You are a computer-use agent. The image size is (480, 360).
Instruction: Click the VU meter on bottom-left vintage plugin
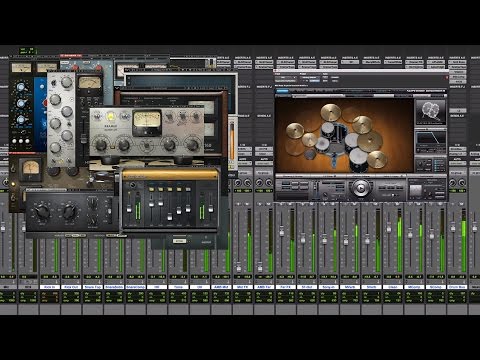(x=31, y=168)
